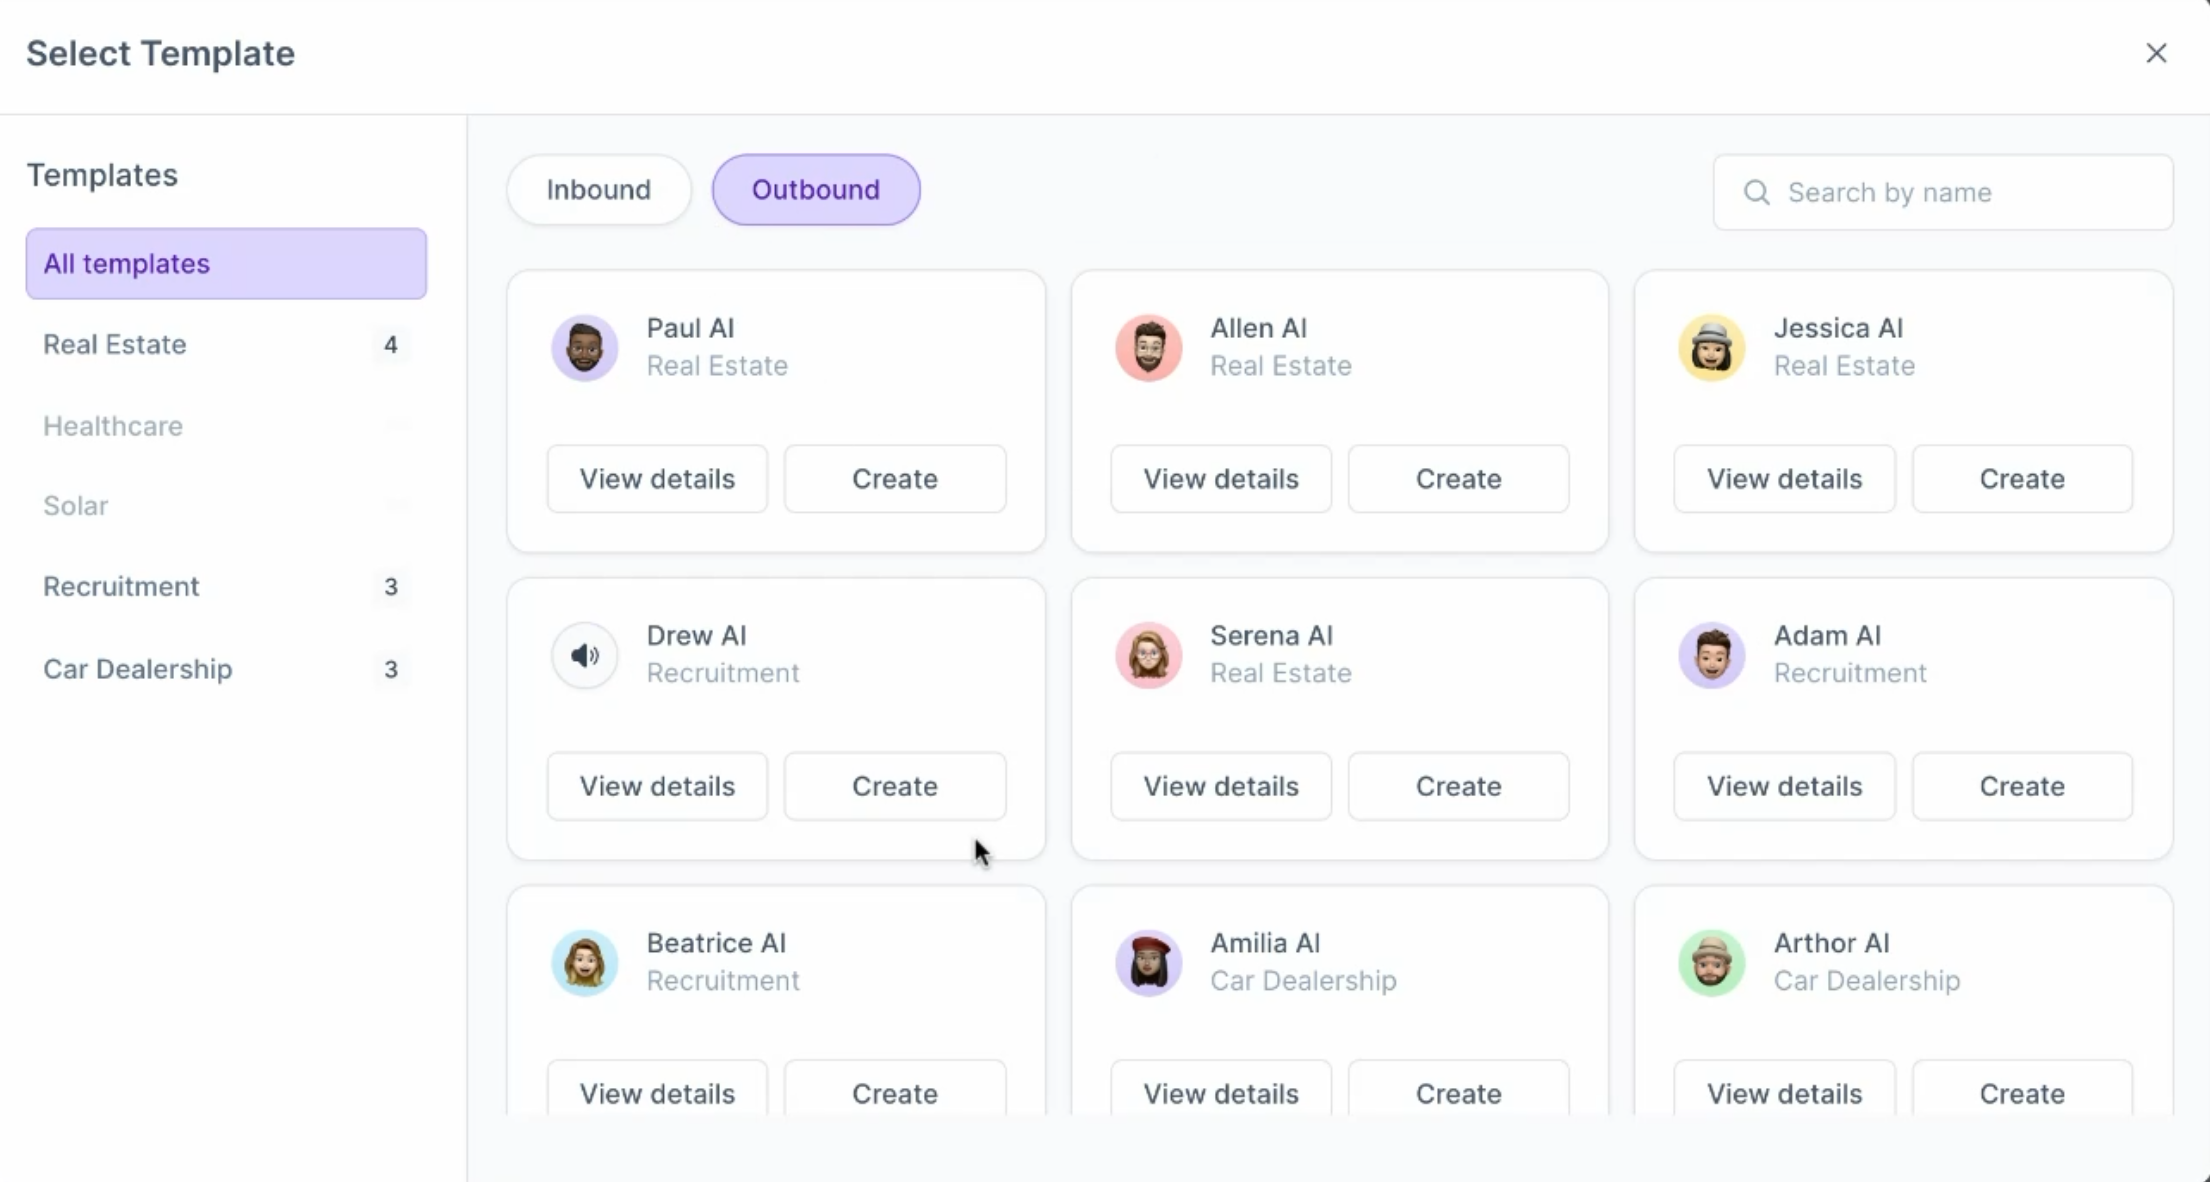This screenshot has width=2210, height=1182.
Task: Click Amilia AI's avatar icon
Action: tap(1148, 962)
